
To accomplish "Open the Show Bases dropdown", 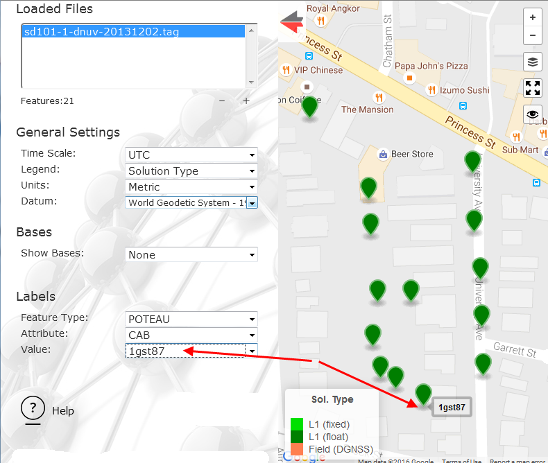I will click(191, 255).
